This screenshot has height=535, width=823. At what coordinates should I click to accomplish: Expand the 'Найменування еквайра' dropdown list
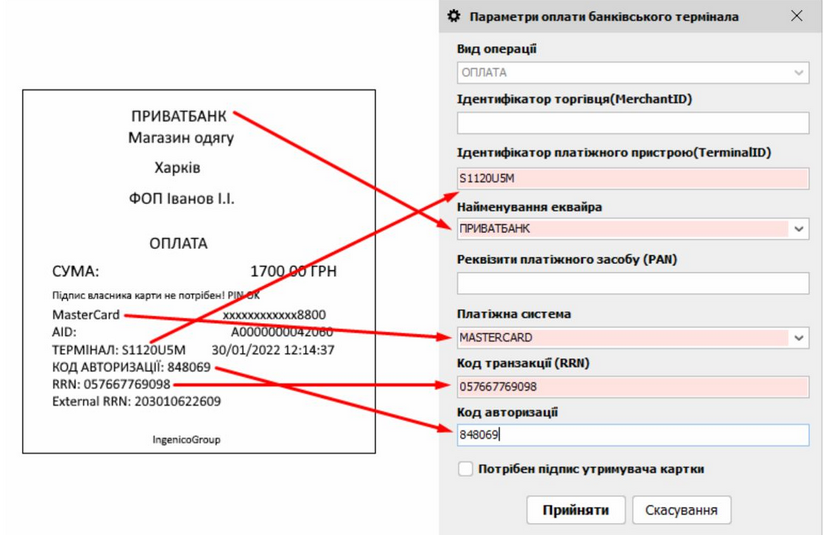[x=799, y=229]
